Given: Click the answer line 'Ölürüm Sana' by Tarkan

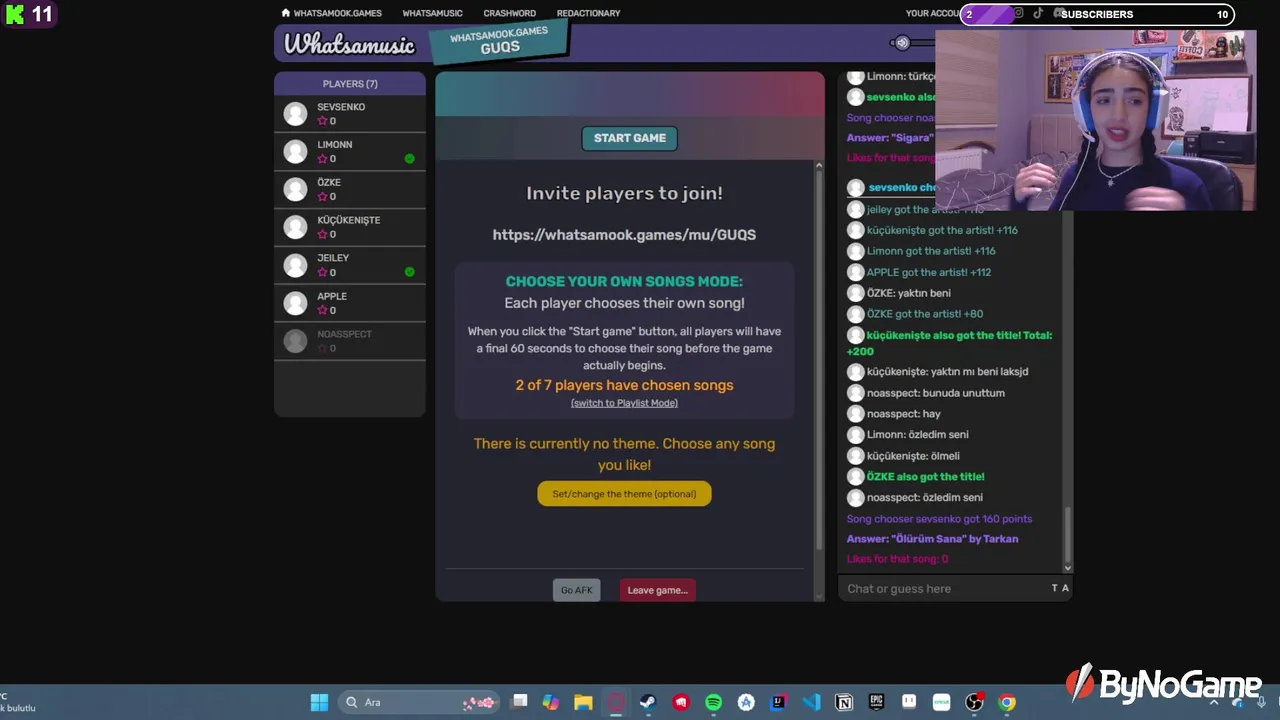Looking at the screenshot, I should point(933,538).
